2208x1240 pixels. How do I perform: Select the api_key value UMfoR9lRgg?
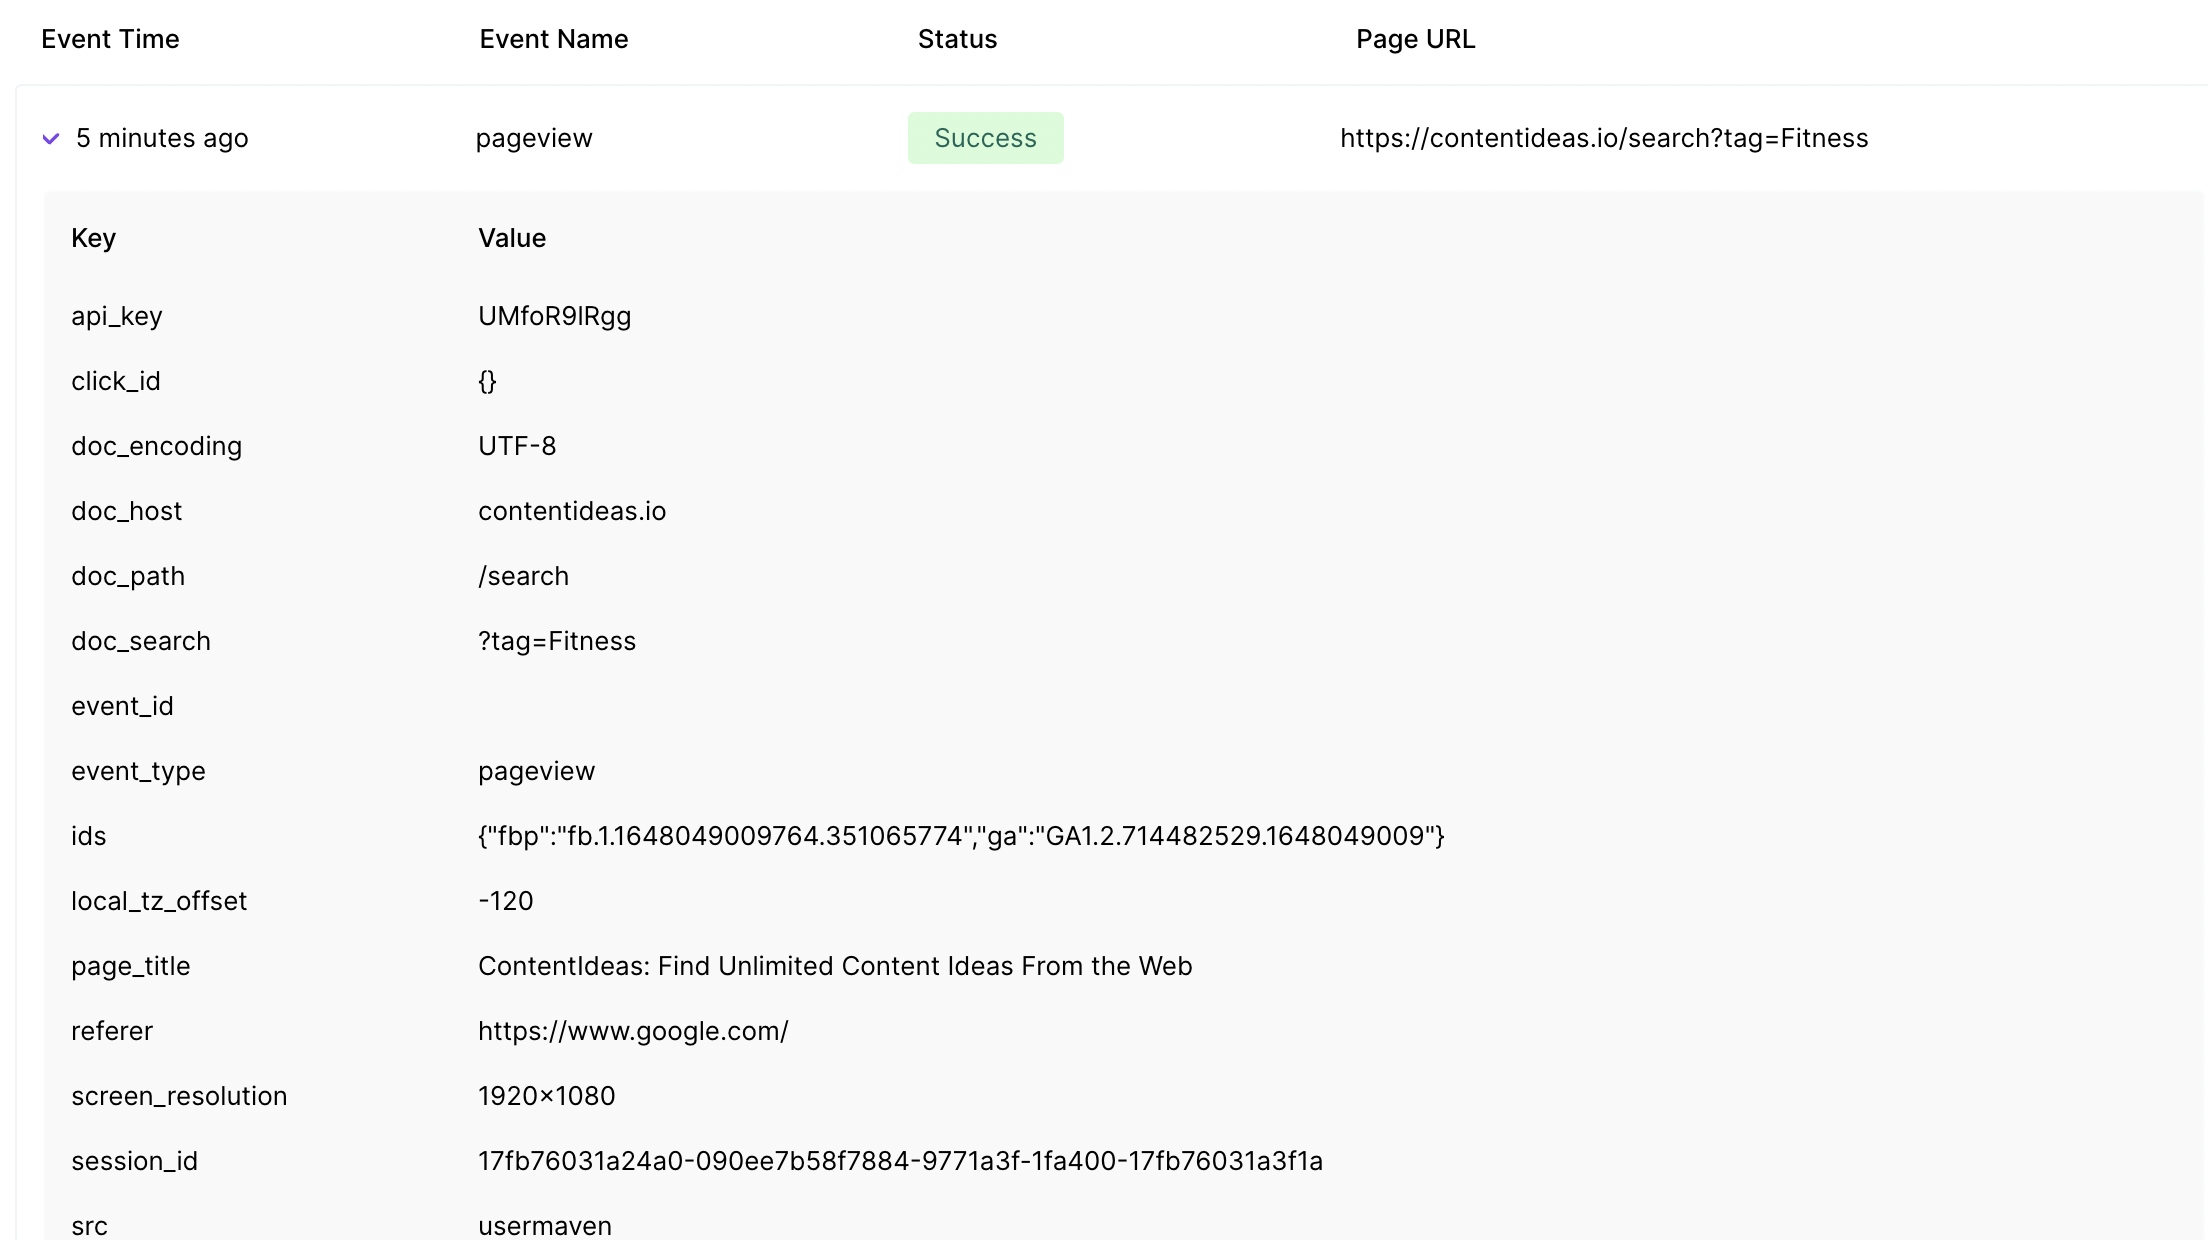[555, 316]
